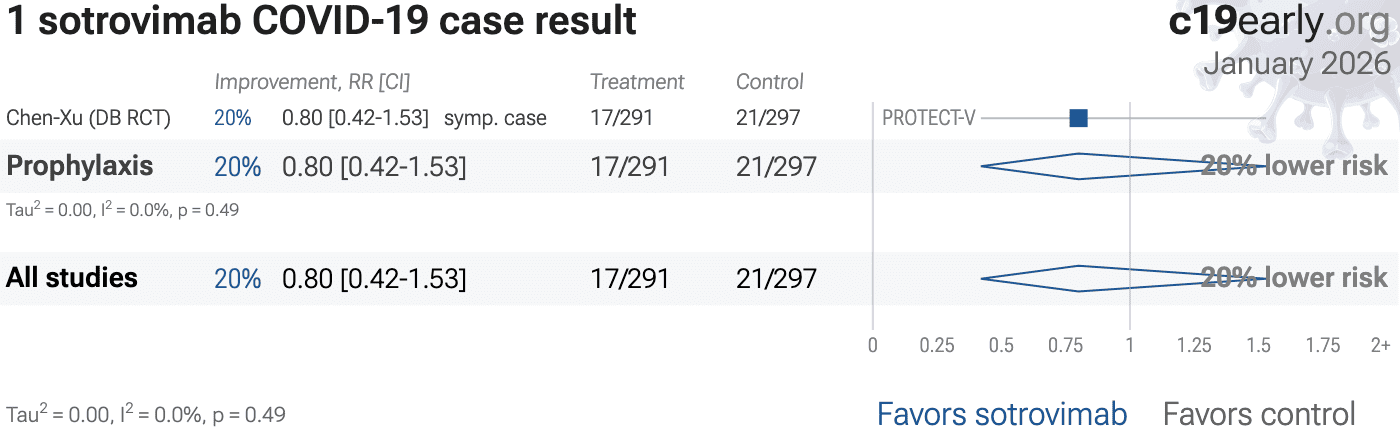Click the 0.25 axis tick label
This screenshot has width=1400, height=429.
937,345
